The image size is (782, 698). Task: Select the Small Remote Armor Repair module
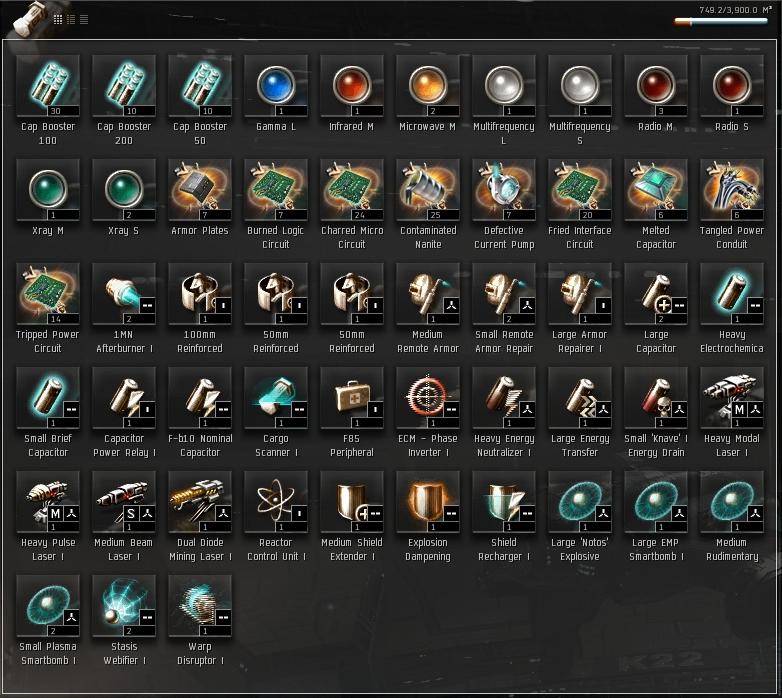504,294
